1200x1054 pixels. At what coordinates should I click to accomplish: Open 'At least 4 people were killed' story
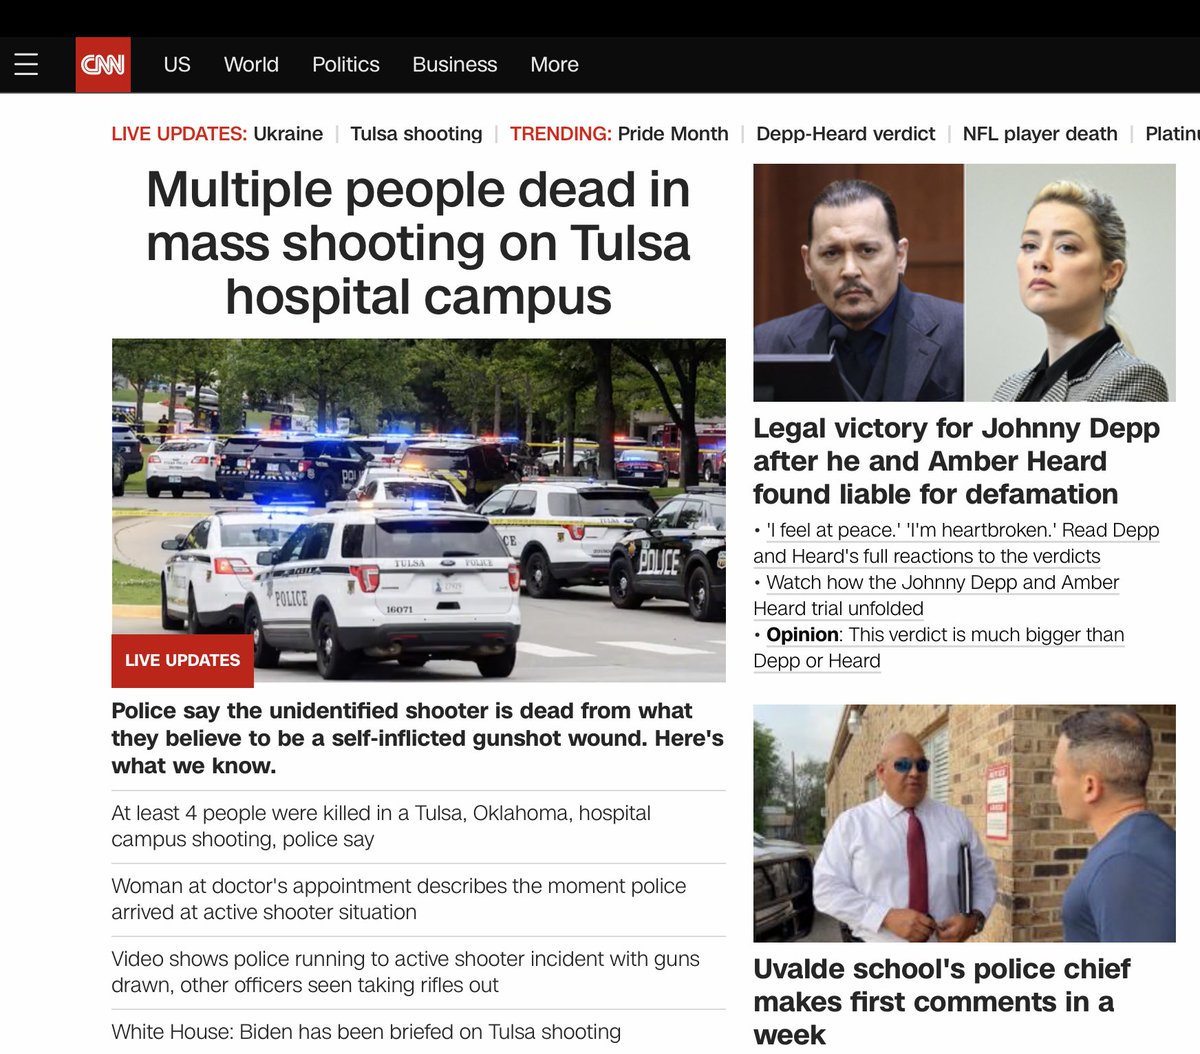(x=381, y=826)
